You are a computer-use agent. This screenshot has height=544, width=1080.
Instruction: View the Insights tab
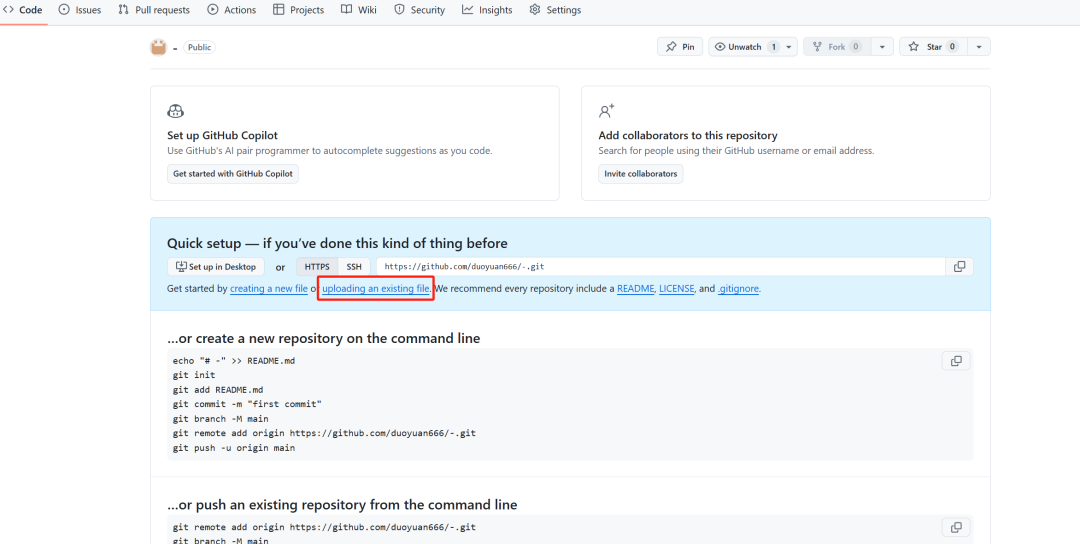tap(487, 10)
